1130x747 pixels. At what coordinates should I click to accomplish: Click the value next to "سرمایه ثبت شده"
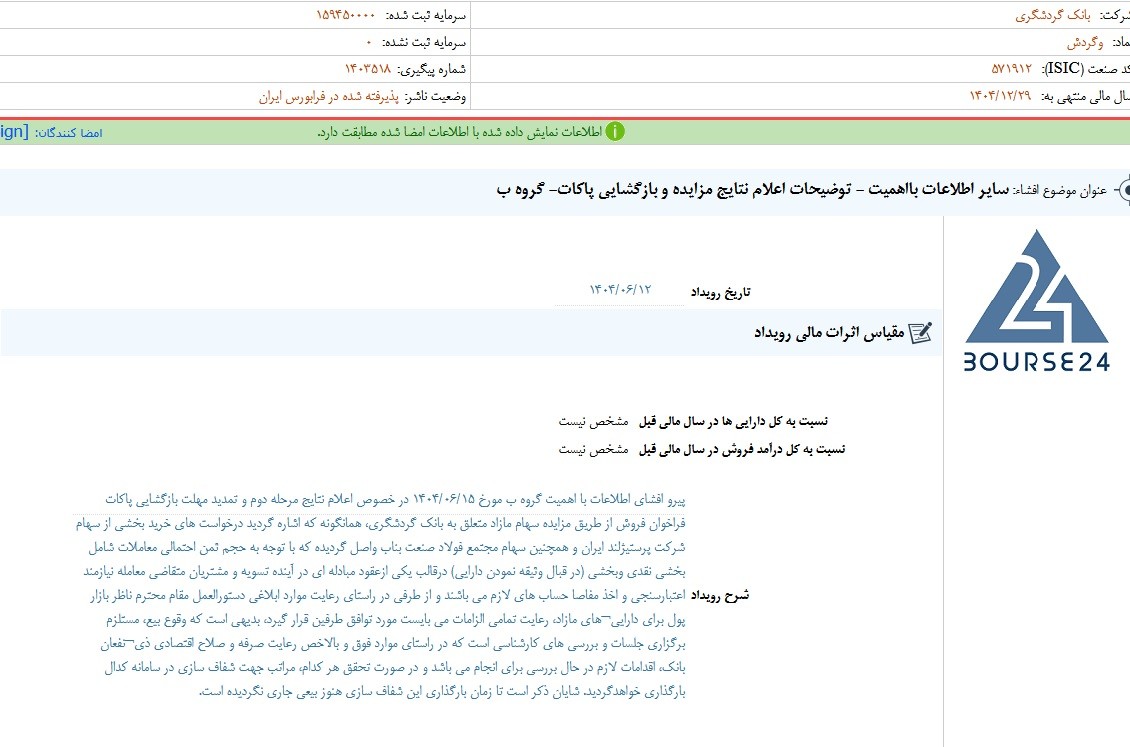346,15
